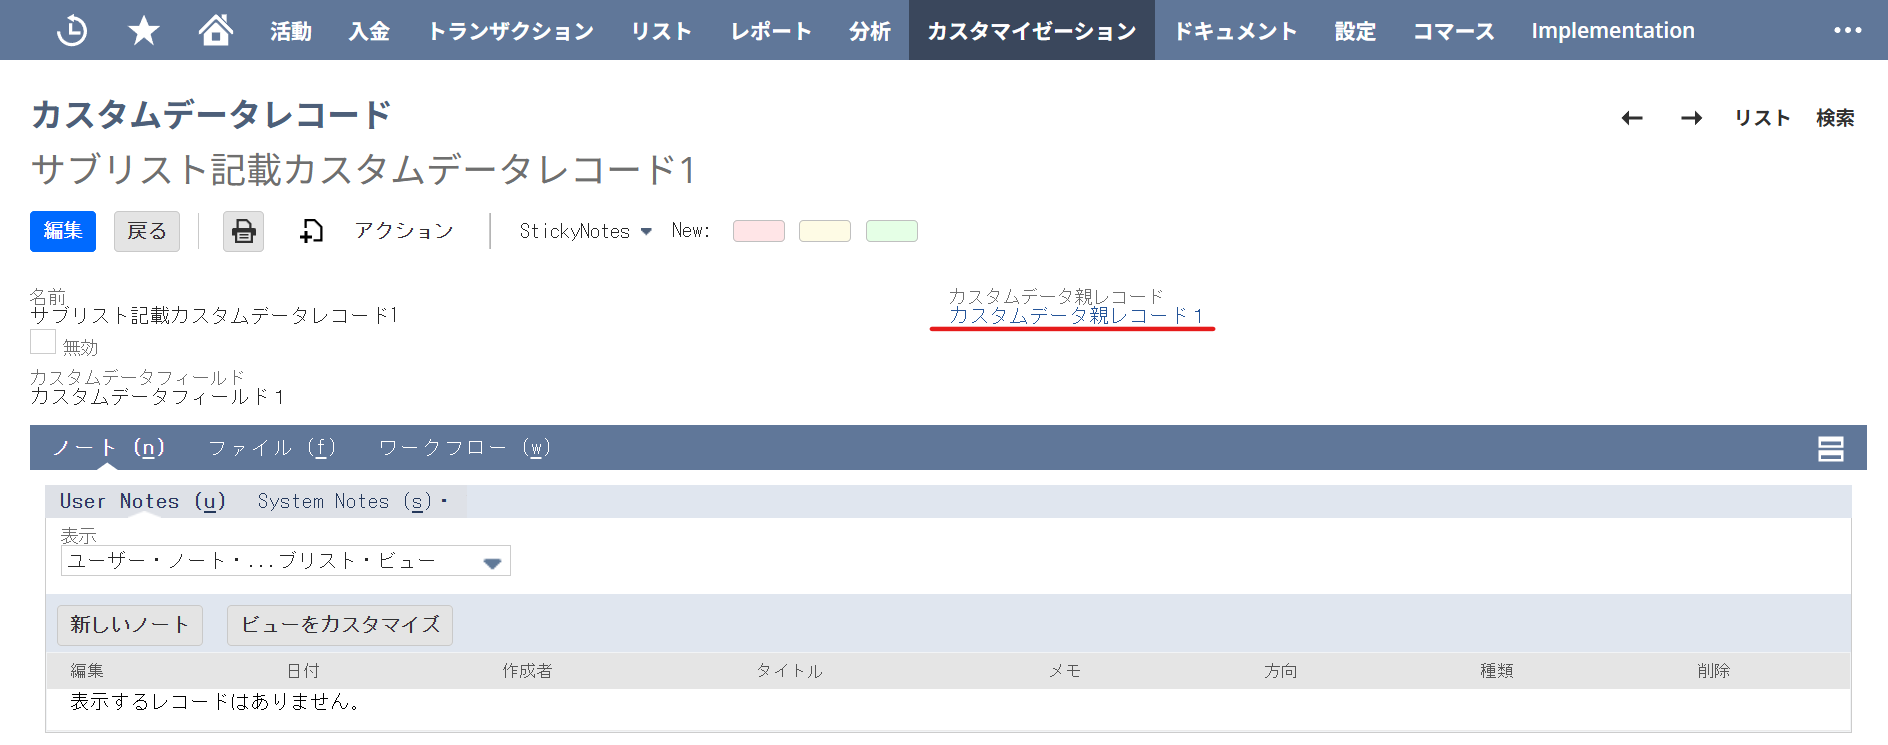Open the 入金 menu
This screenshot has width=1888, height=745.
click(x=369, y=31)
